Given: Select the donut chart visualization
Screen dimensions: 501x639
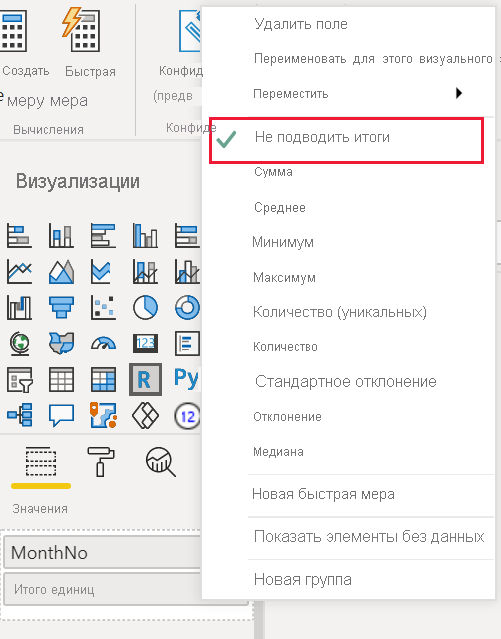Looking at the screenshot, I should click(187, 307).
